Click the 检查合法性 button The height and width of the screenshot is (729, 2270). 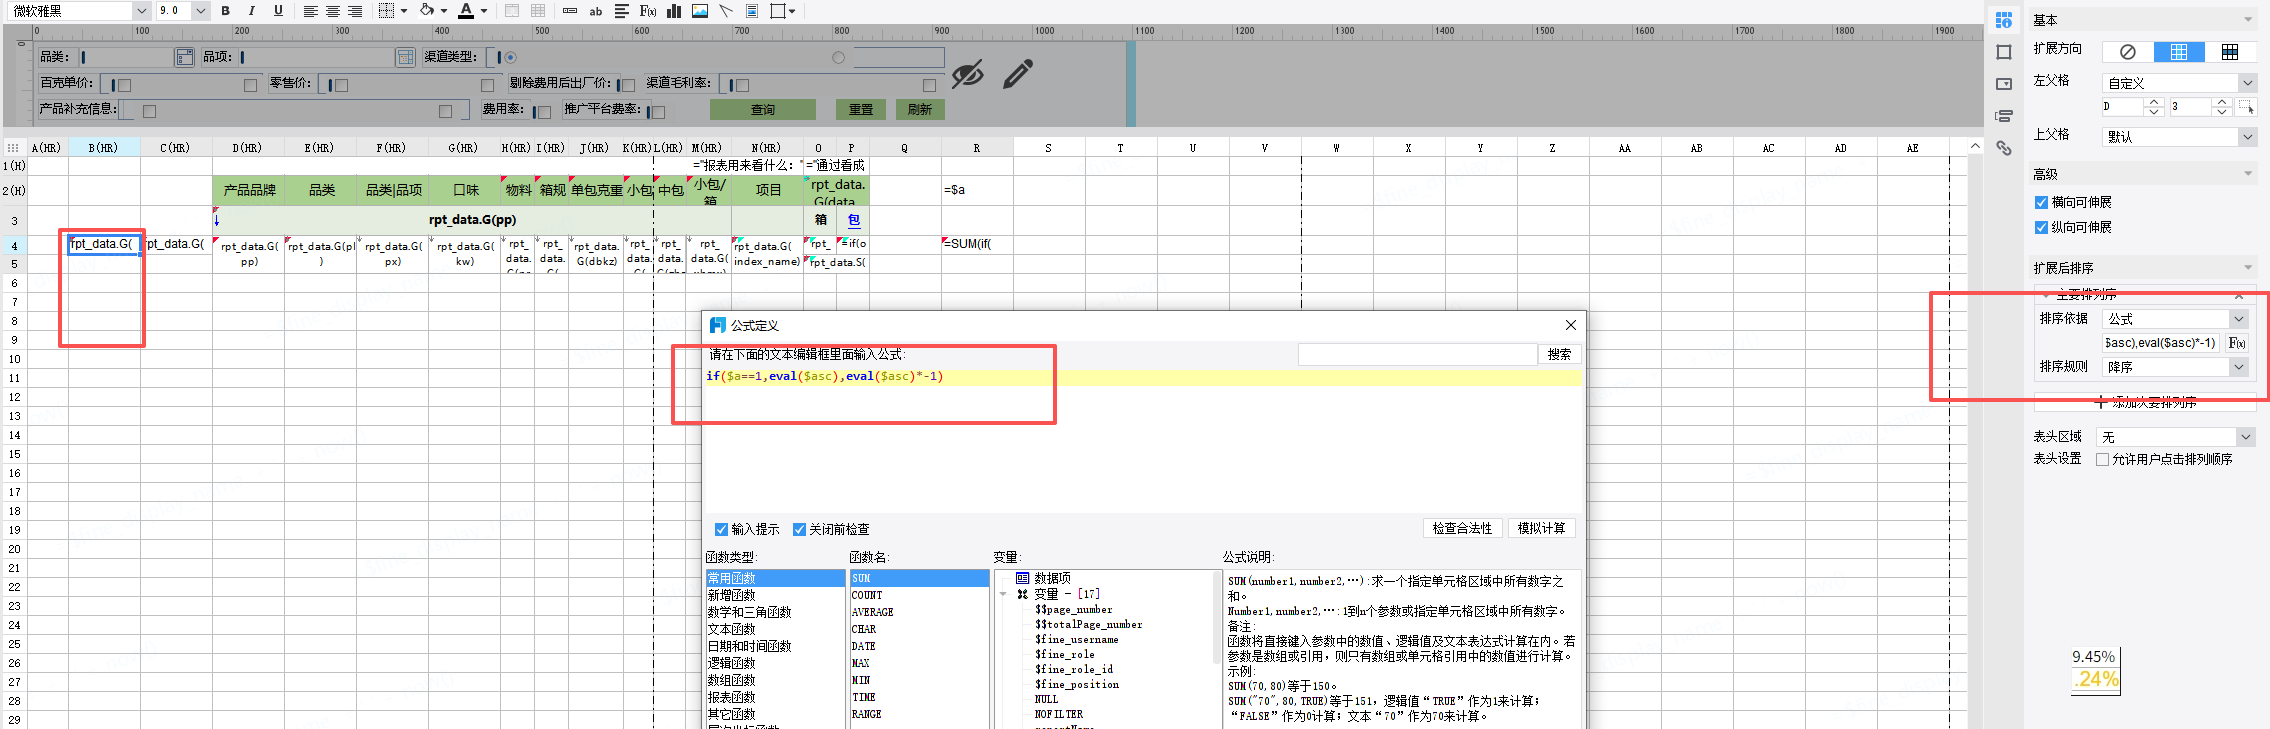(1462, 528)
